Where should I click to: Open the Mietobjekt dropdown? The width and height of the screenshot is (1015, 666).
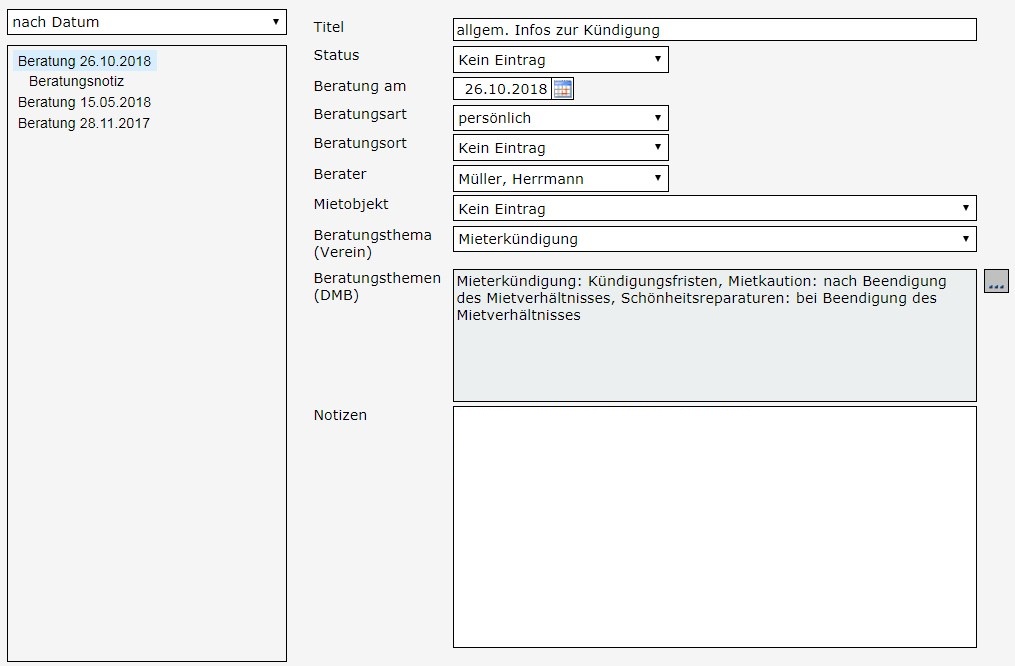(715, 208)
